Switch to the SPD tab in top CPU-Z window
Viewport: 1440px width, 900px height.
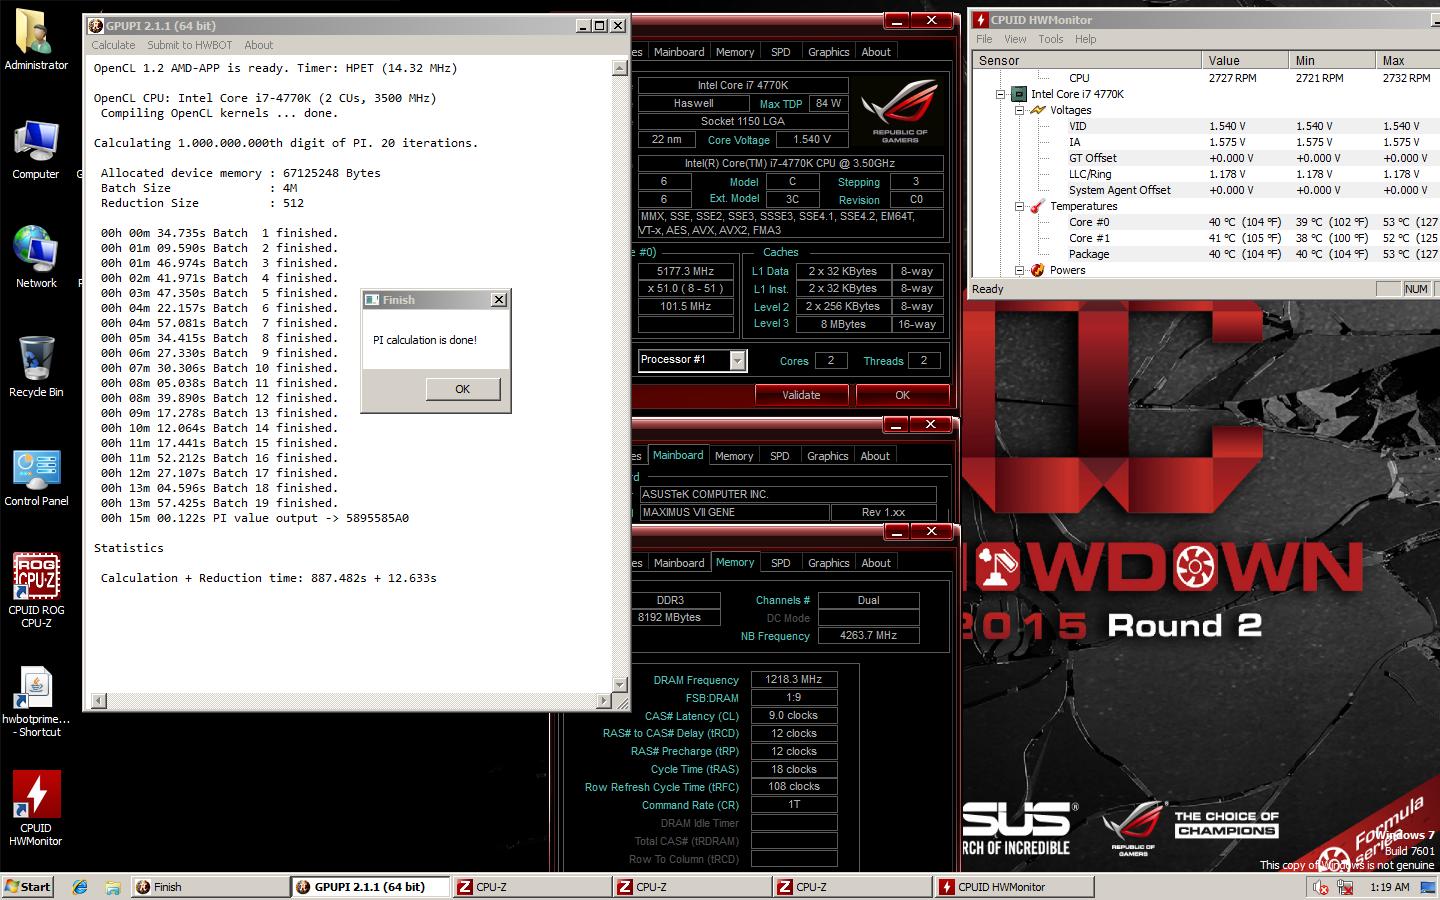pyautogui.click(x=780, y=52)
